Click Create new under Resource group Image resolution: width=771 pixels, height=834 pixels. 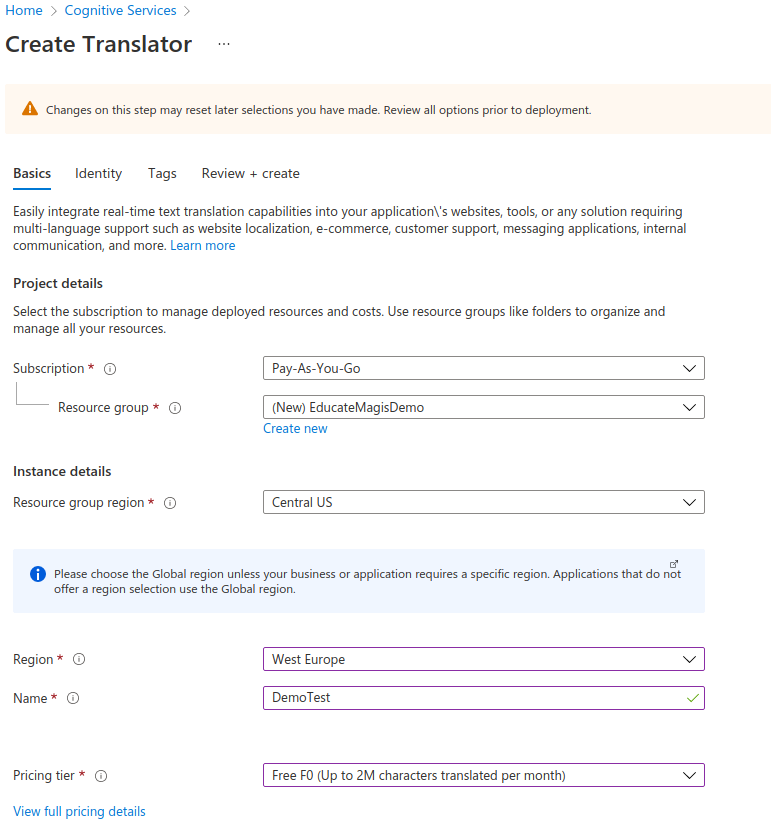tap(295, 428)
